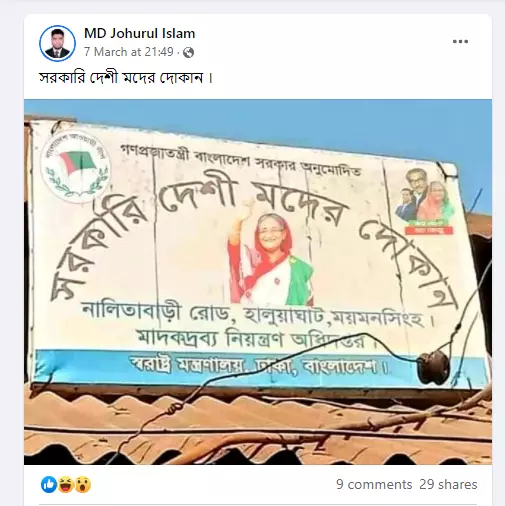
Task: Click the waving woman portrait in the photo
Action: coord(271,259)
